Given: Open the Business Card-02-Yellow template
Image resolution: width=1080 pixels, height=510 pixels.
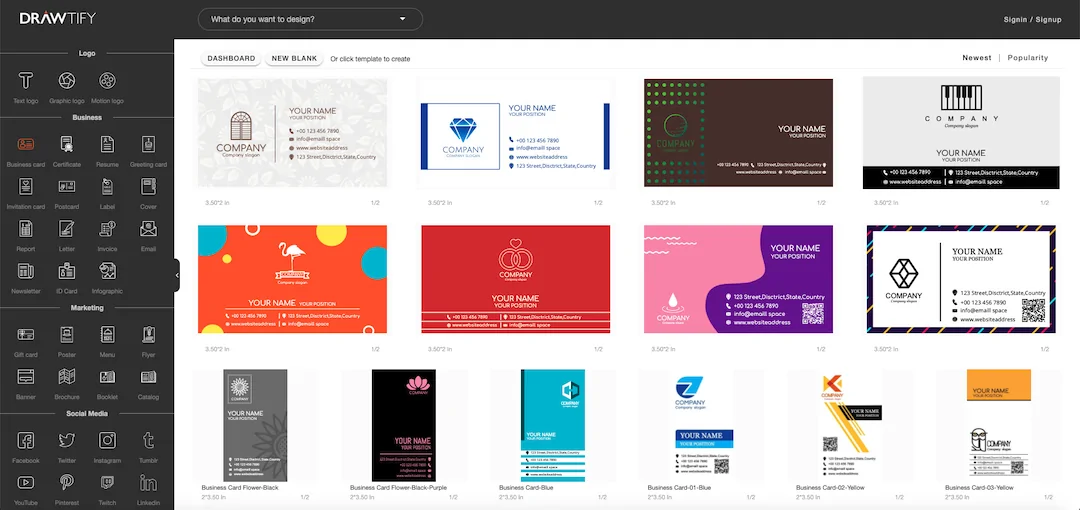Looking at the screenshot, I should (x=850, y=425).
